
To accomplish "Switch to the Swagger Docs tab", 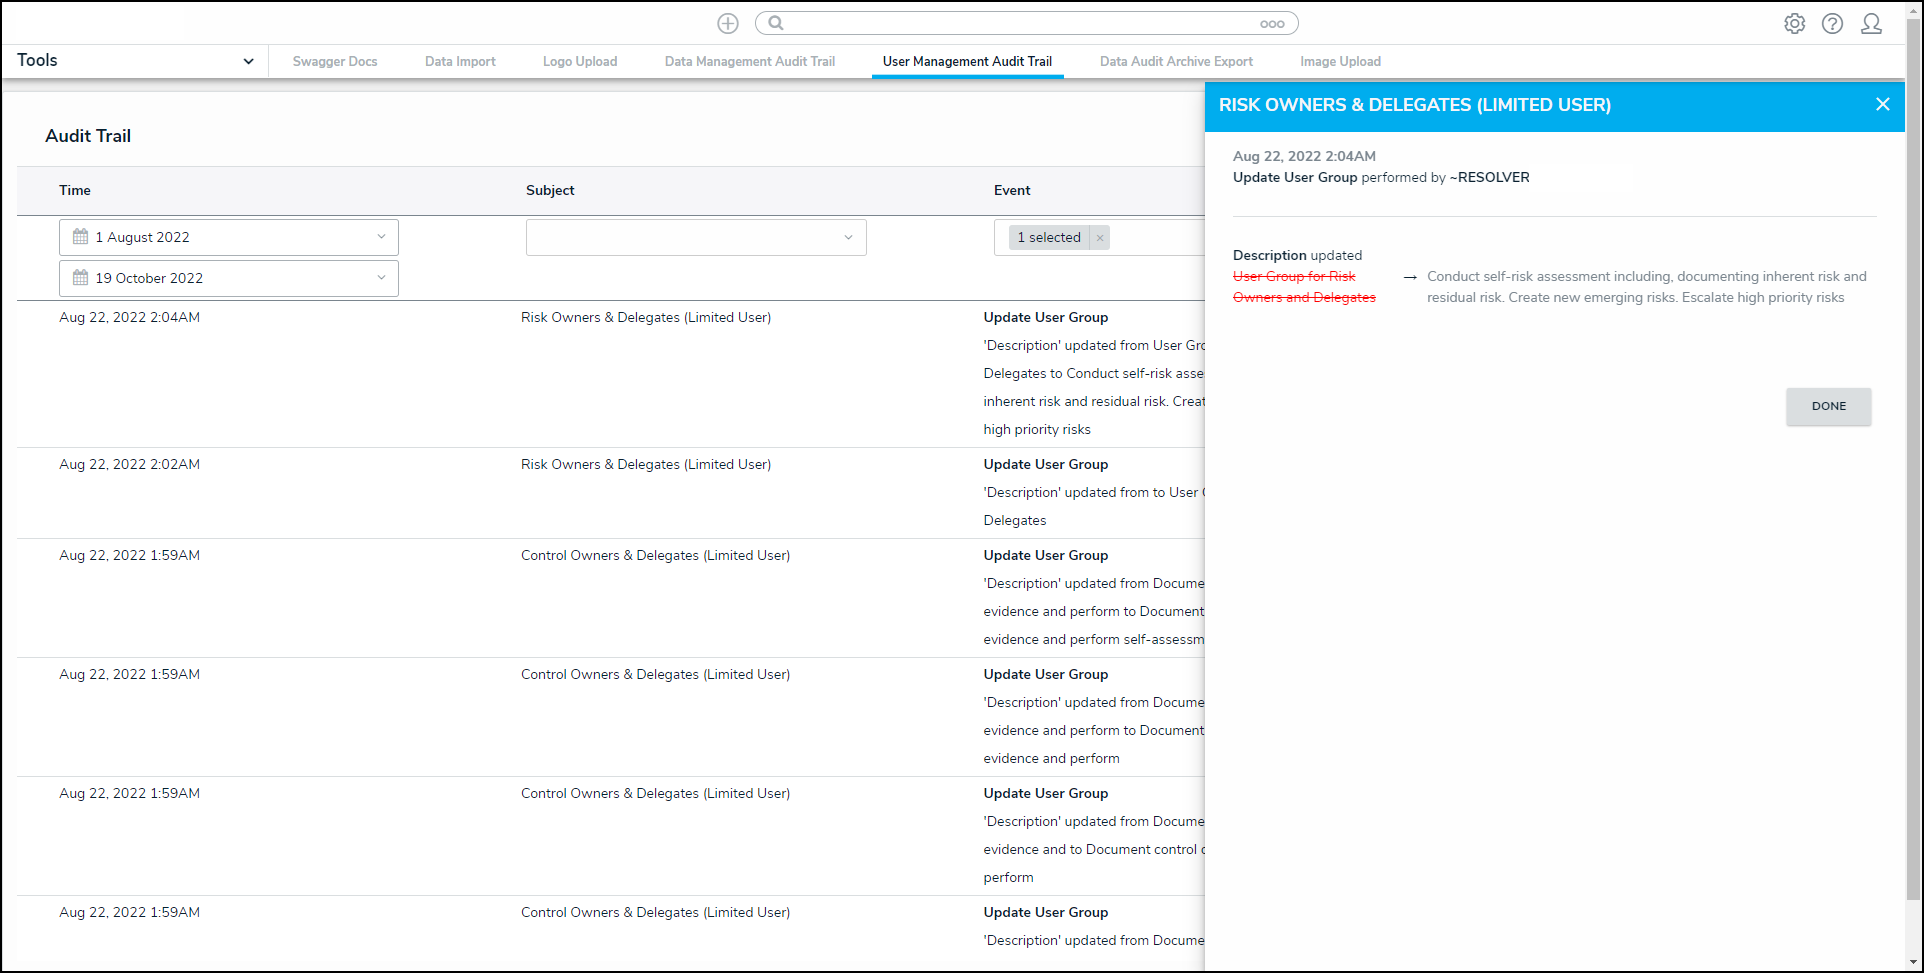I will point(335,61).
